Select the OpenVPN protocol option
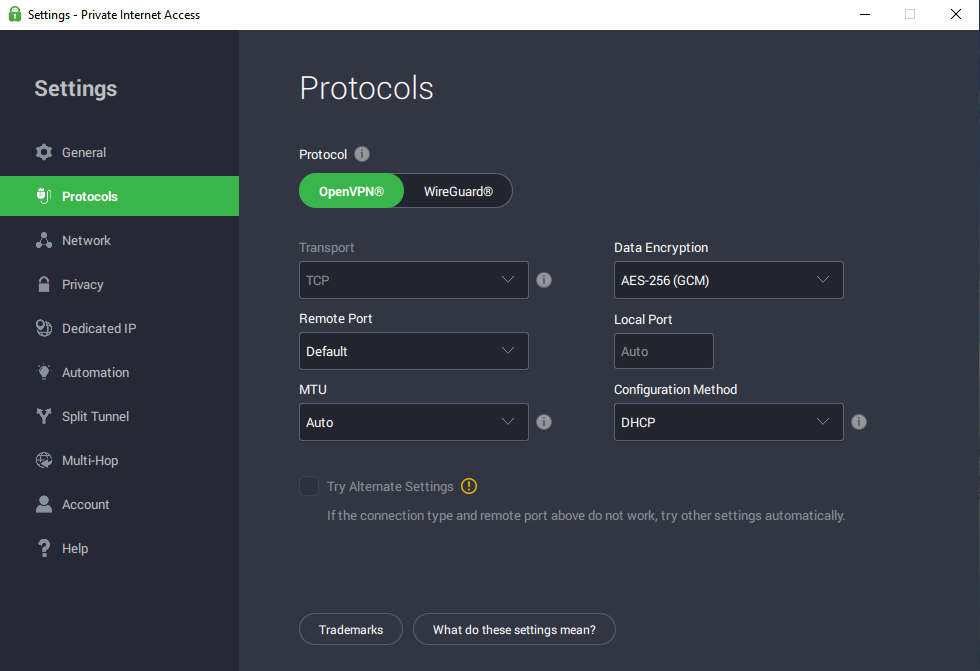The height and width of the screenshot is (671, 980). pyautogui.click(x=351, y=191)
